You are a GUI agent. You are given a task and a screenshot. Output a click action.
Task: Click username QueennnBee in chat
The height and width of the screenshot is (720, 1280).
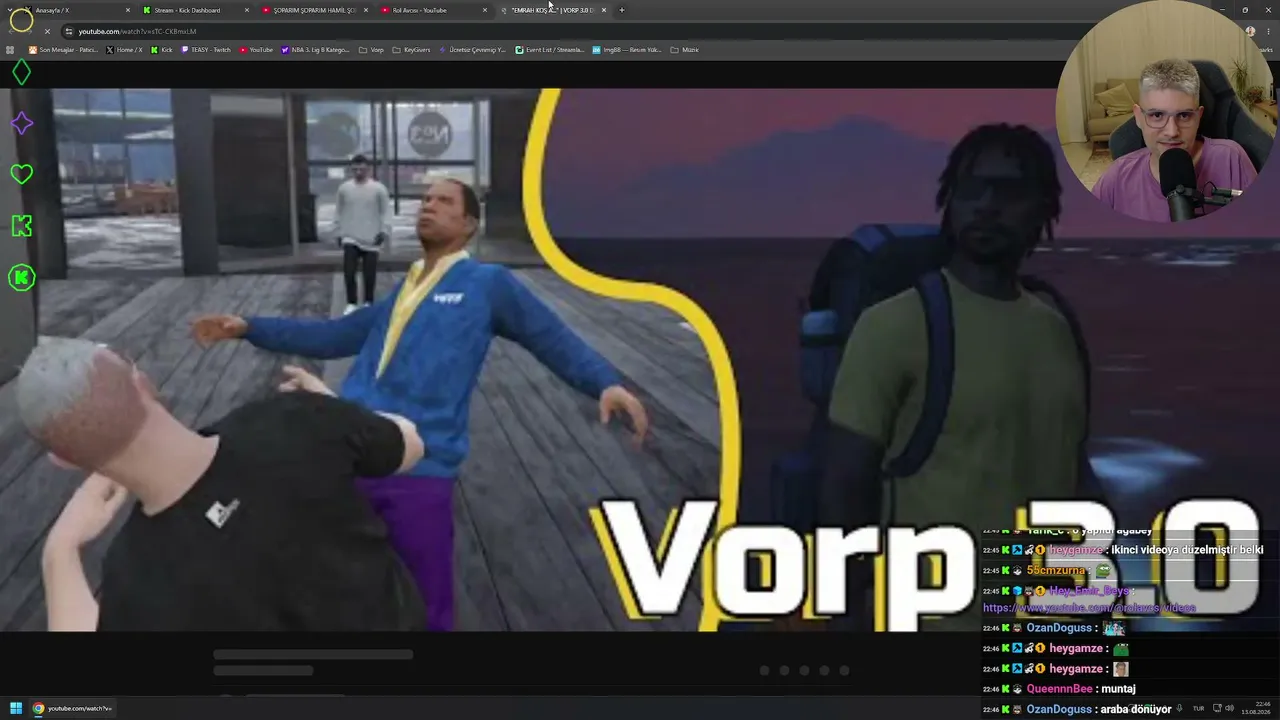[1060, 689]
